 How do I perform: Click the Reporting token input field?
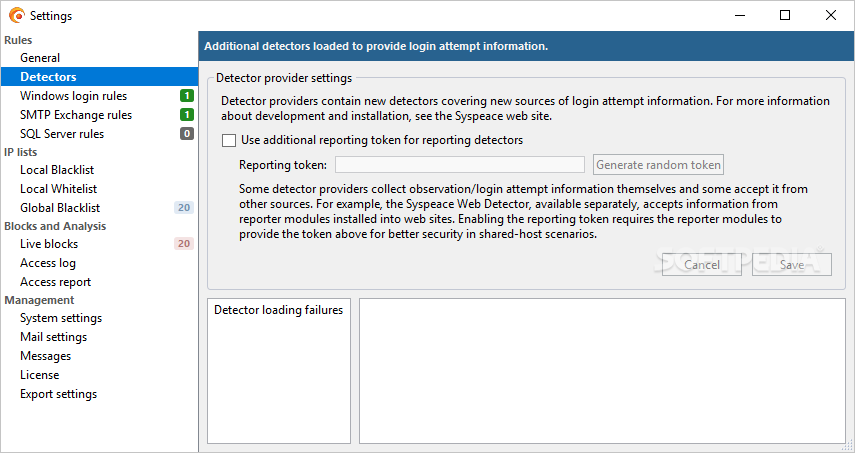click(460, 165)
